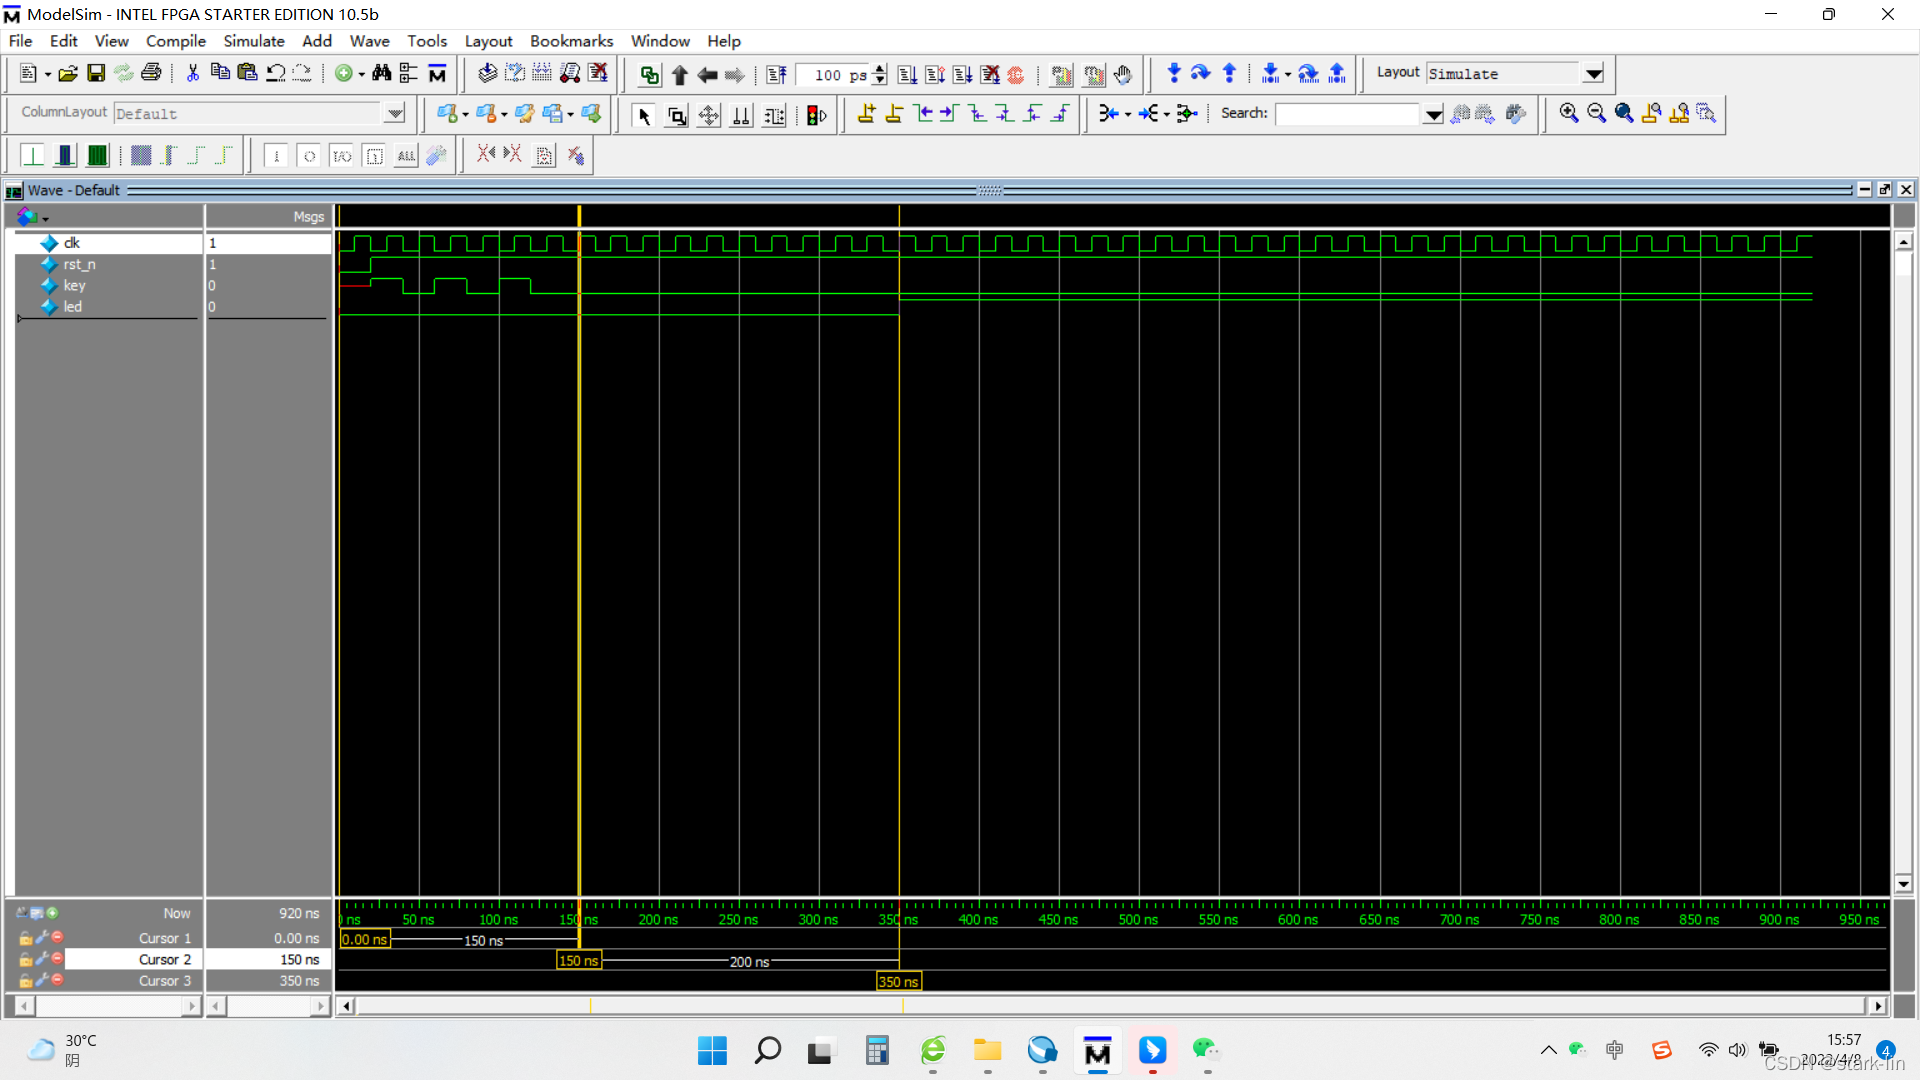Expand the Search field dropdown arrow
The image size is (1920, 1080).
point(1433,115)
